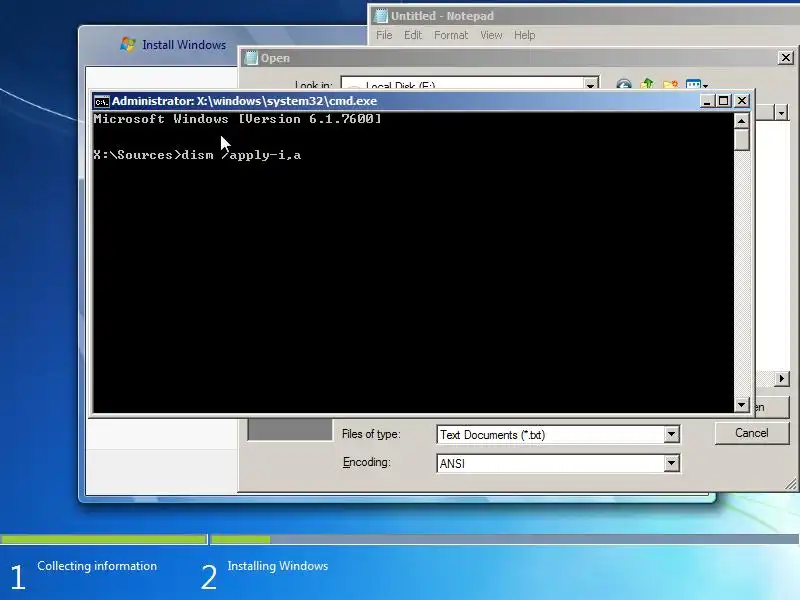The width and height of the screenshot is (800, 600).
Task: Open the View Menu icon in Open dialog
Action: [696, 84]
